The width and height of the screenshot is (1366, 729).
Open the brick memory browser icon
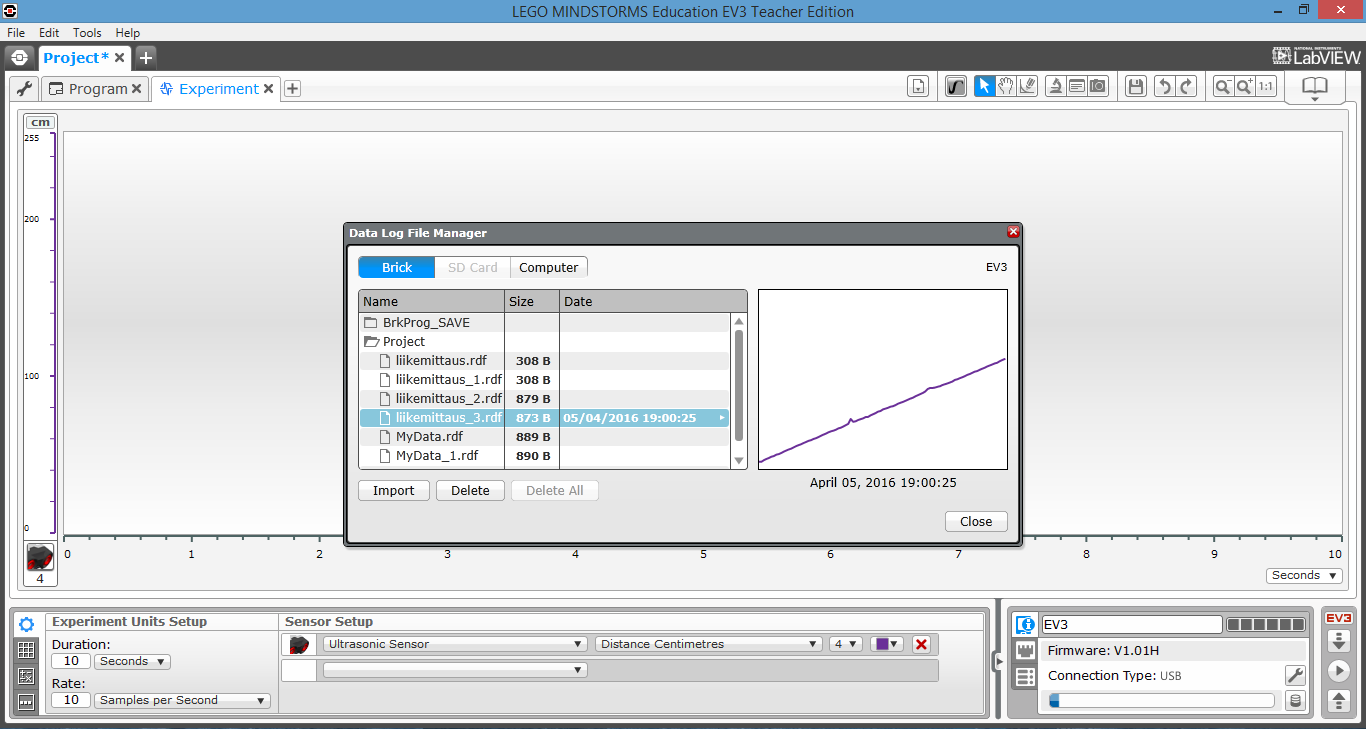click(1296, 701)
